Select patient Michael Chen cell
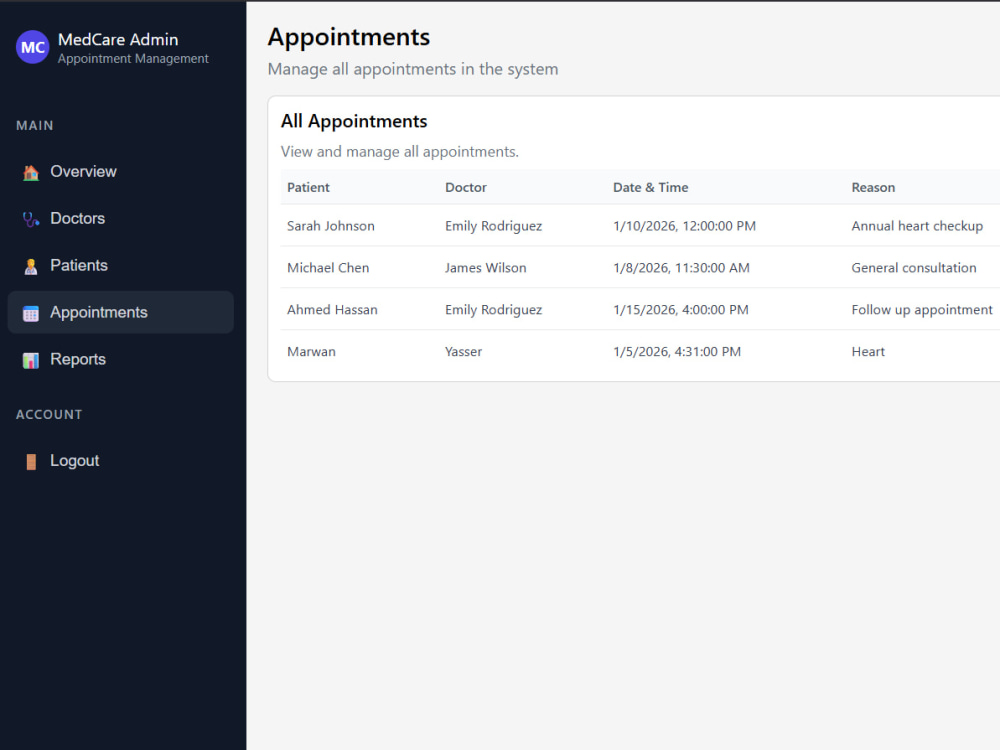Image resolution: width=1000 pixels, height=750 pixels. coord(328,268)
